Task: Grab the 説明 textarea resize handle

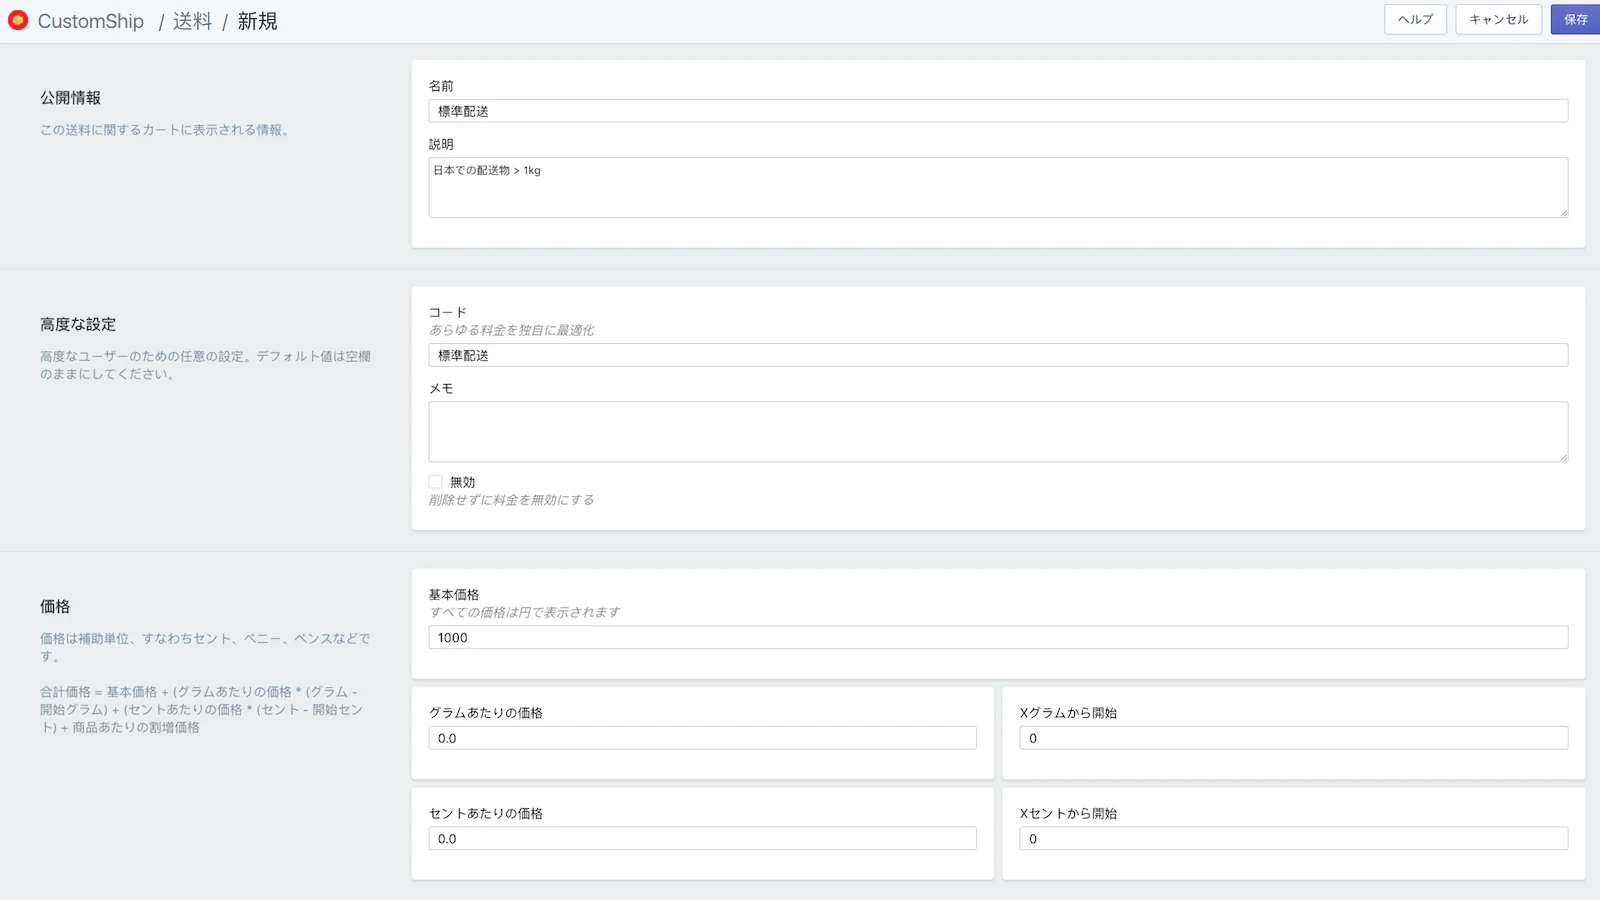Action: pyautogui.click(x=1563, y=212)
